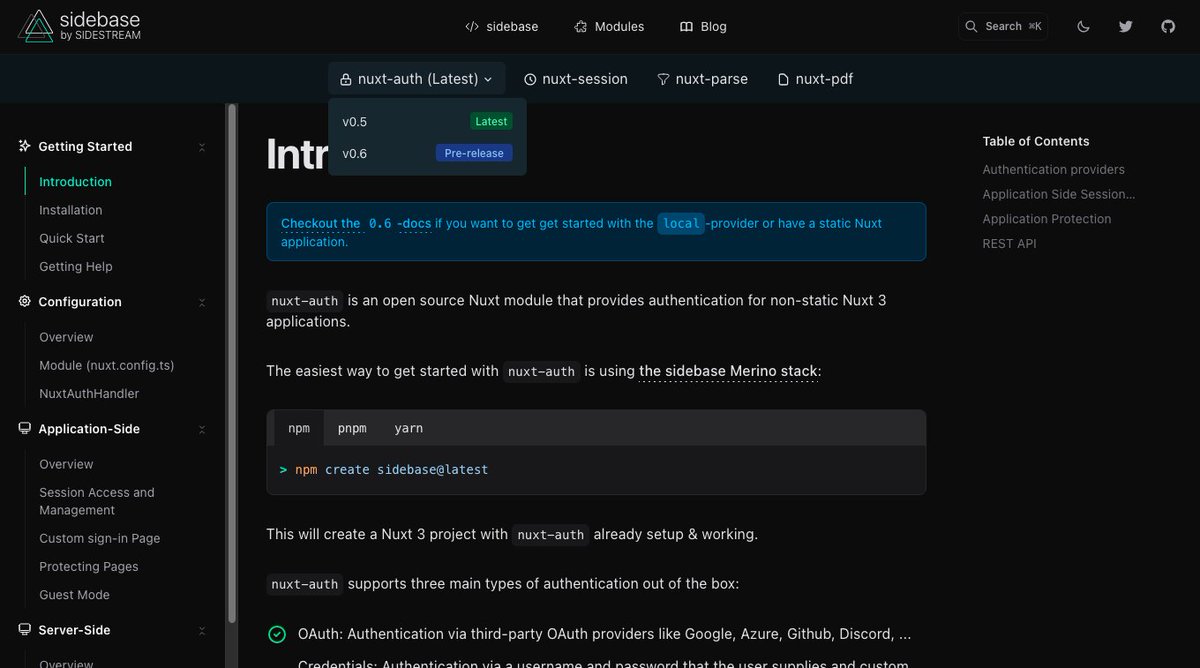The width and height of the screenshot is (1200, 668).
Task: Open the Getting Help sidebar page
Action: point(76,266)
